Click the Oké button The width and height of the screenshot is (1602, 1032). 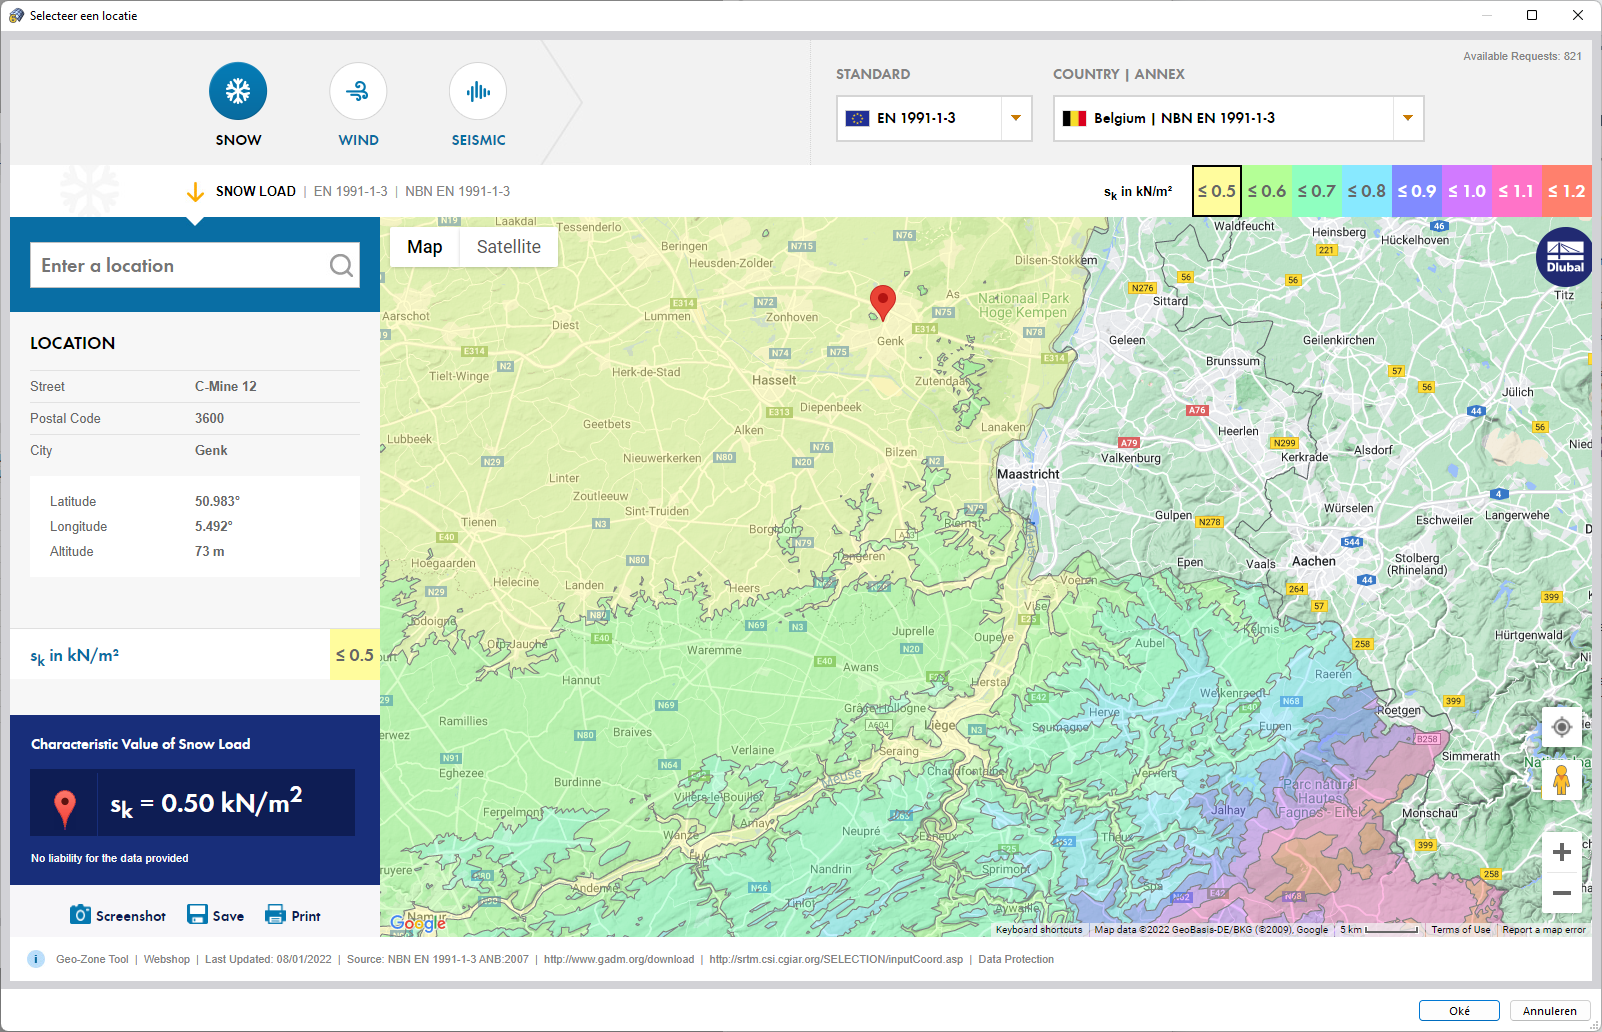[1459, 1011]
